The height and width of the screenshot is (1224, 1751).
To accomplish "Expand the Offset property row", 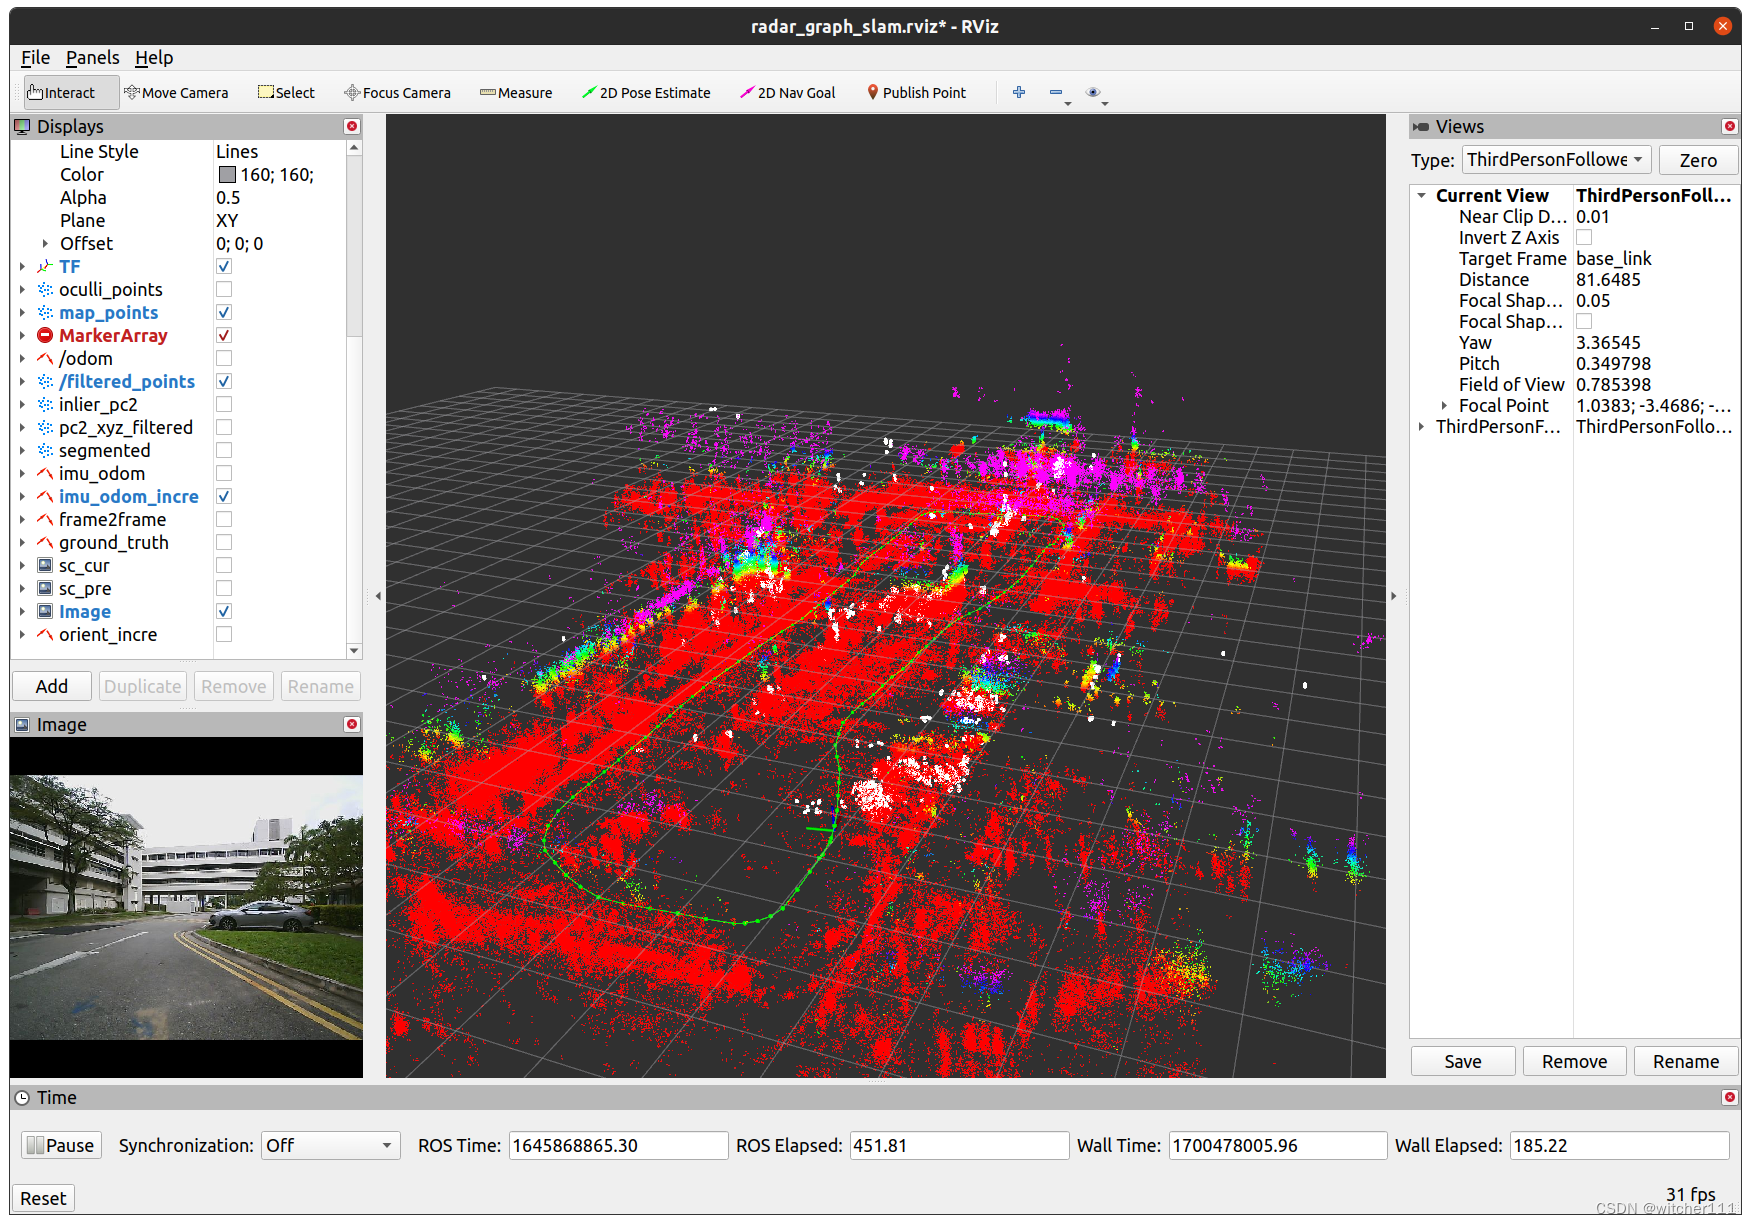I will pyautogui.click(x=45, y=243).
